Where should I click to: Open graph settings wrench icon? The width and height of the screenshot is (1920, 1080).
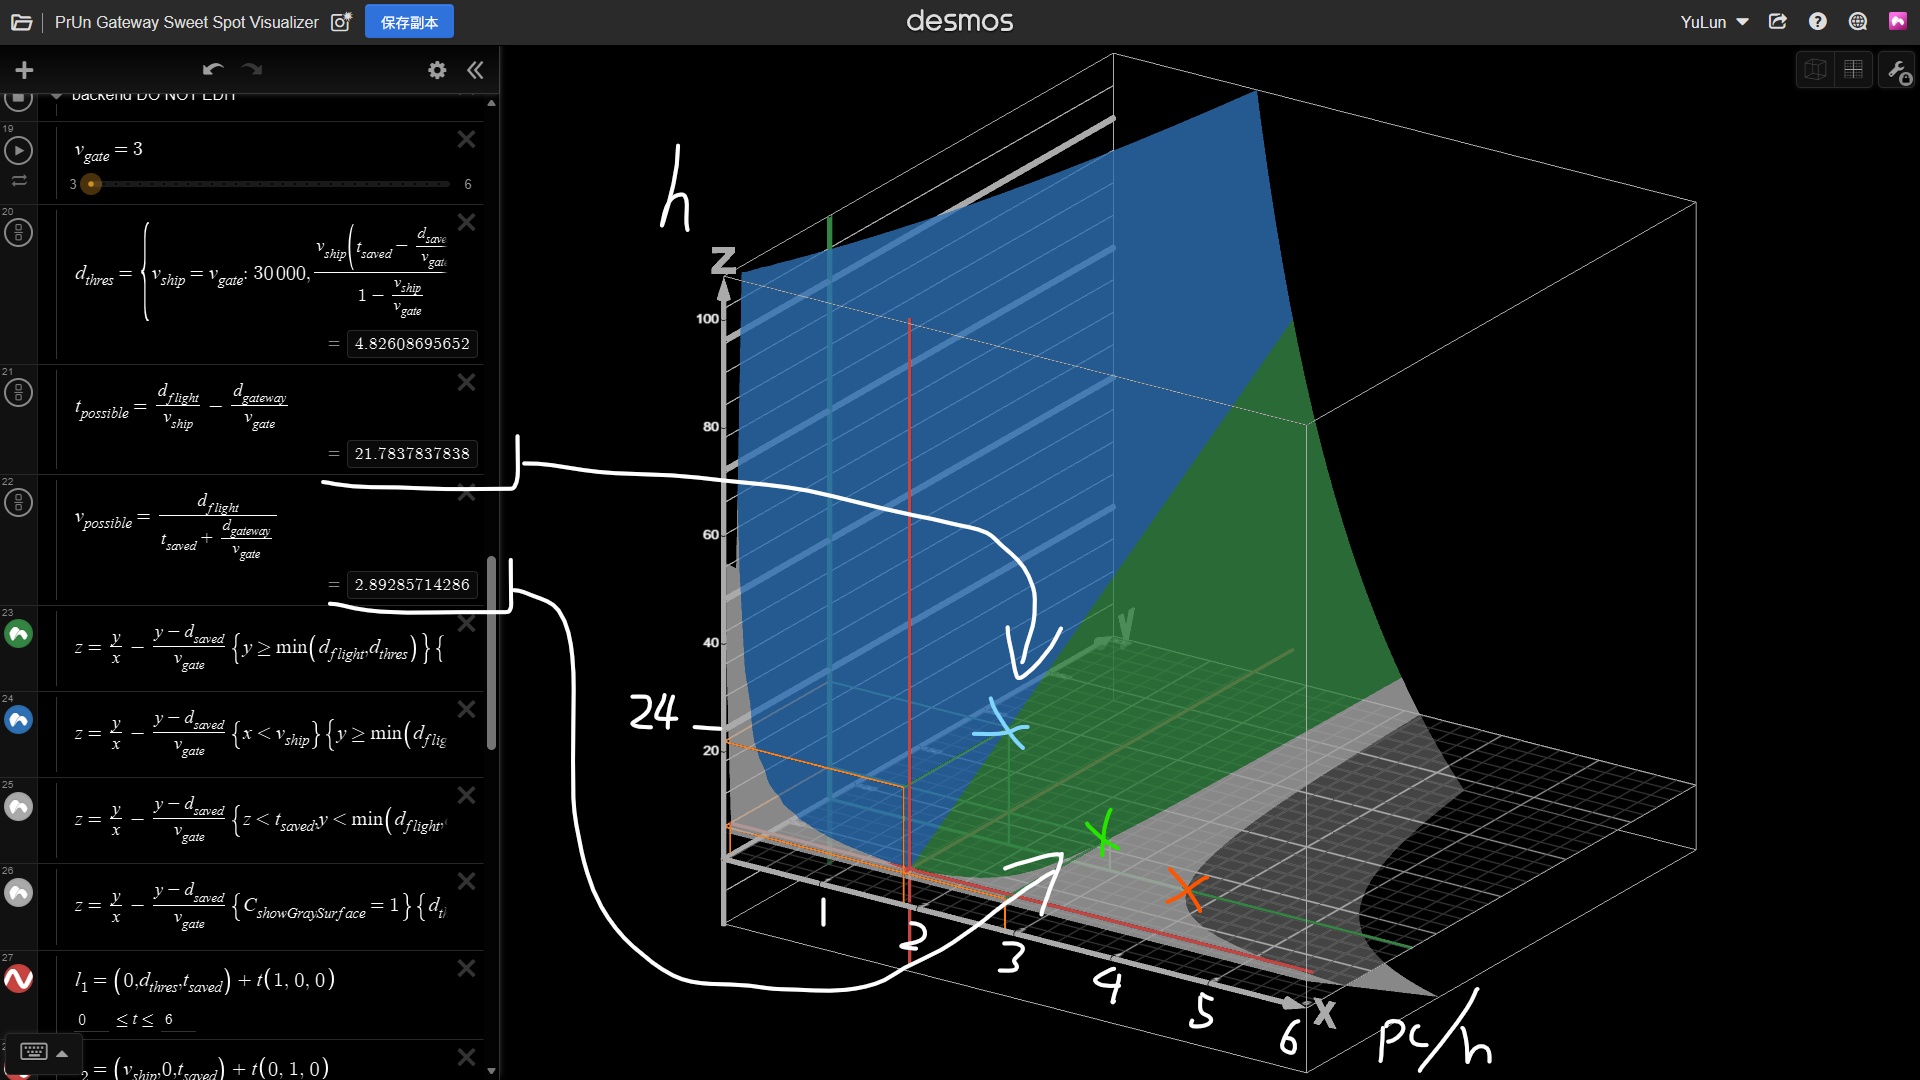1897,70
